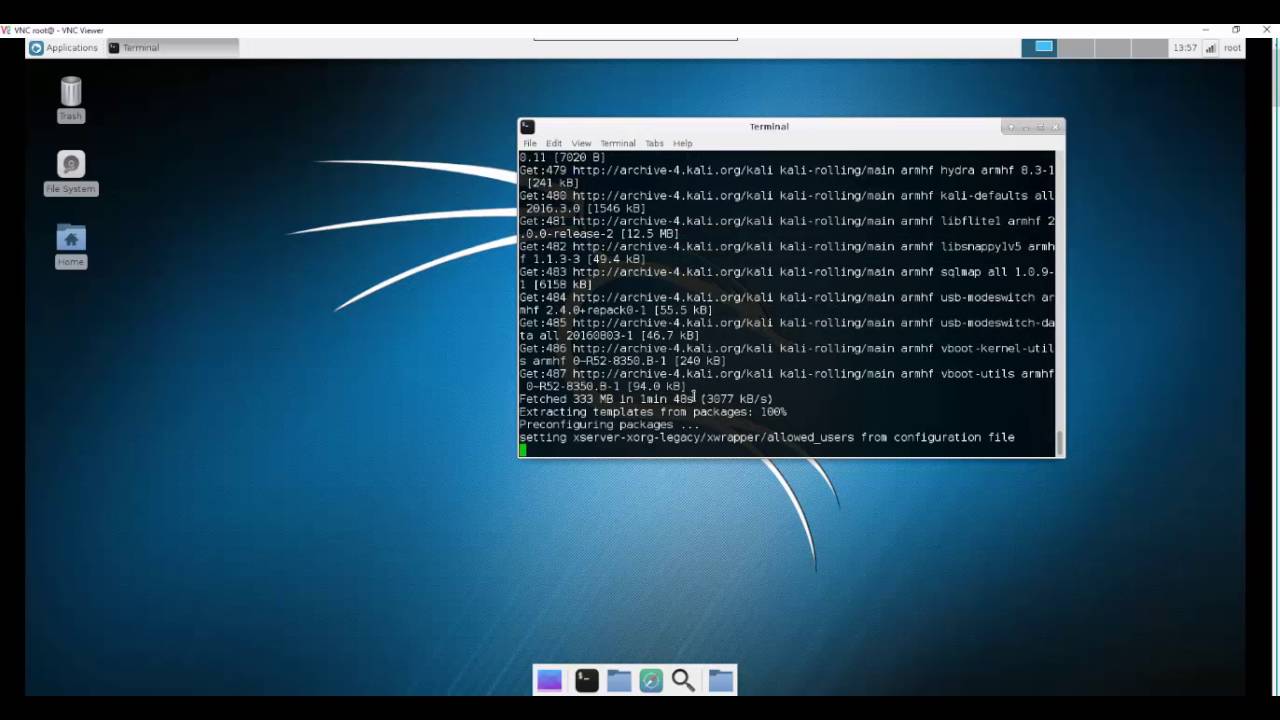Screen dimensions: 1280x720
Task: Click the Terminal window title bar
Action: point(769,126)
